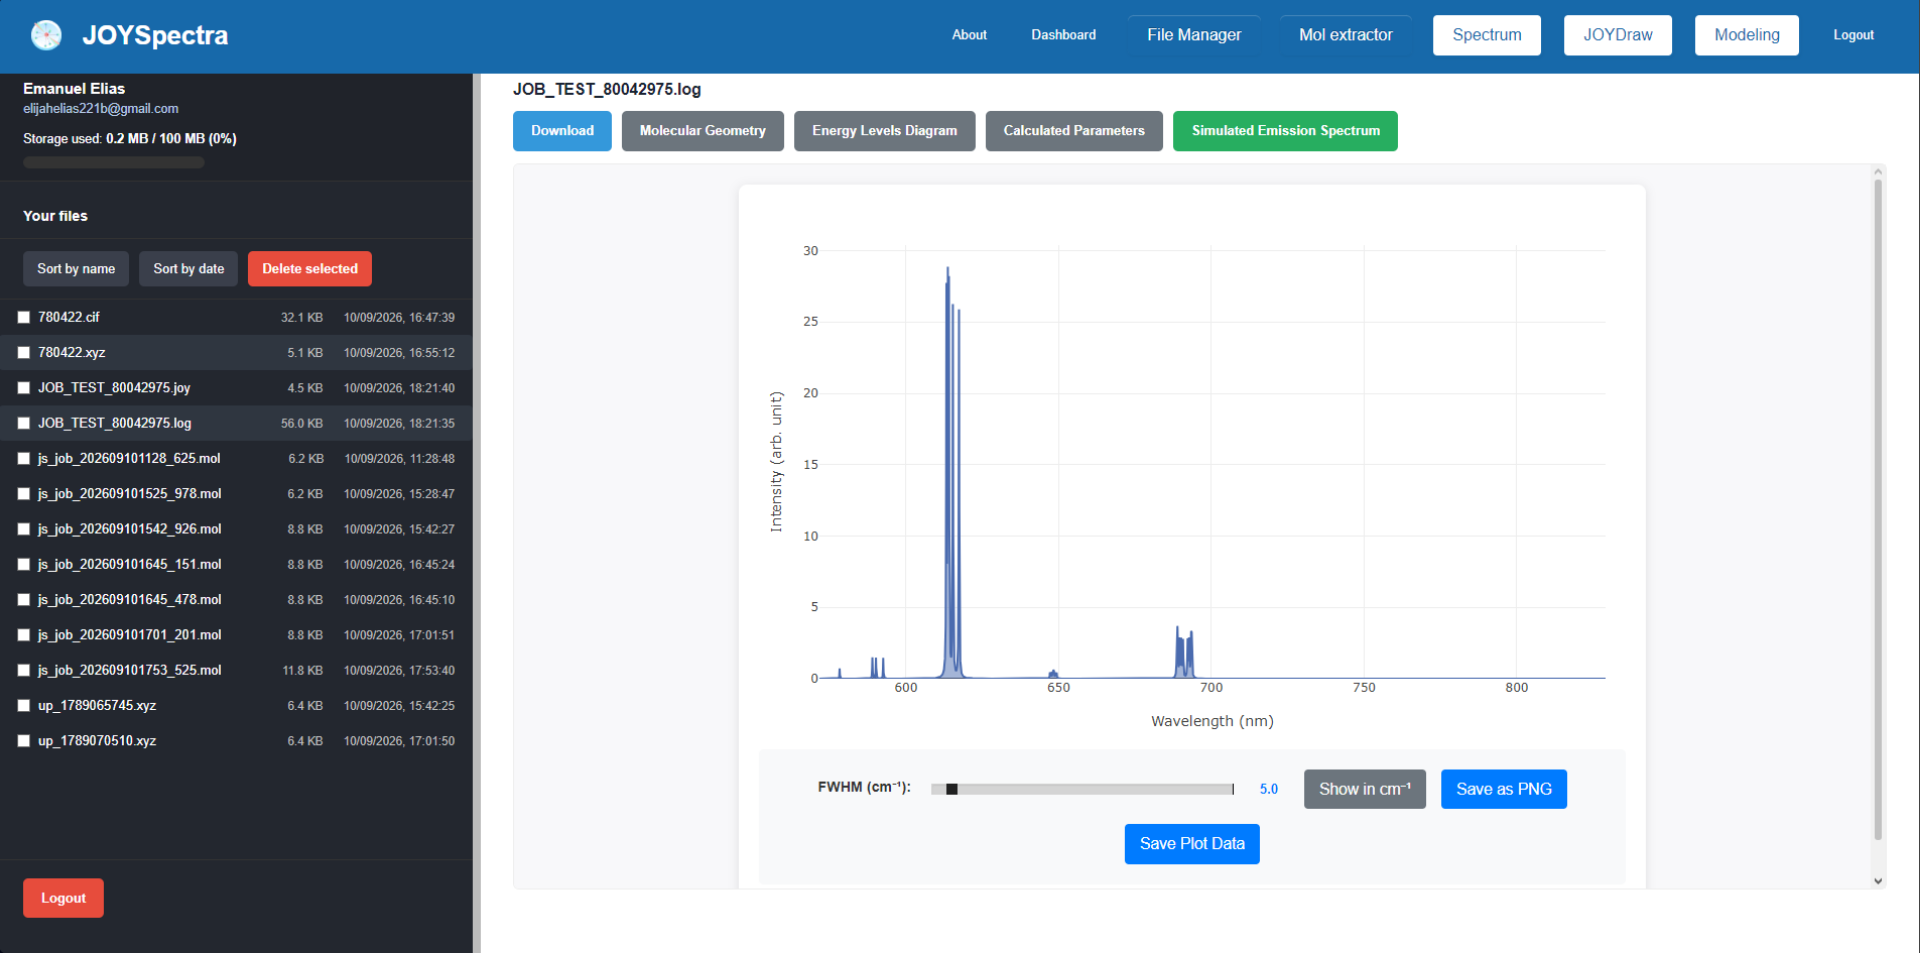The image size is (1920, 953).
Task: Open file js_job_202609101645_151.mol
Action: pos(130,565)
